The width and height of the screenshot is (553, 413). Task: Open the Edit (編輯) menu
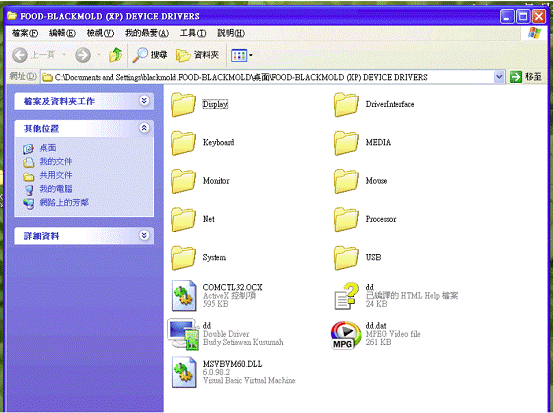(62, 33)
